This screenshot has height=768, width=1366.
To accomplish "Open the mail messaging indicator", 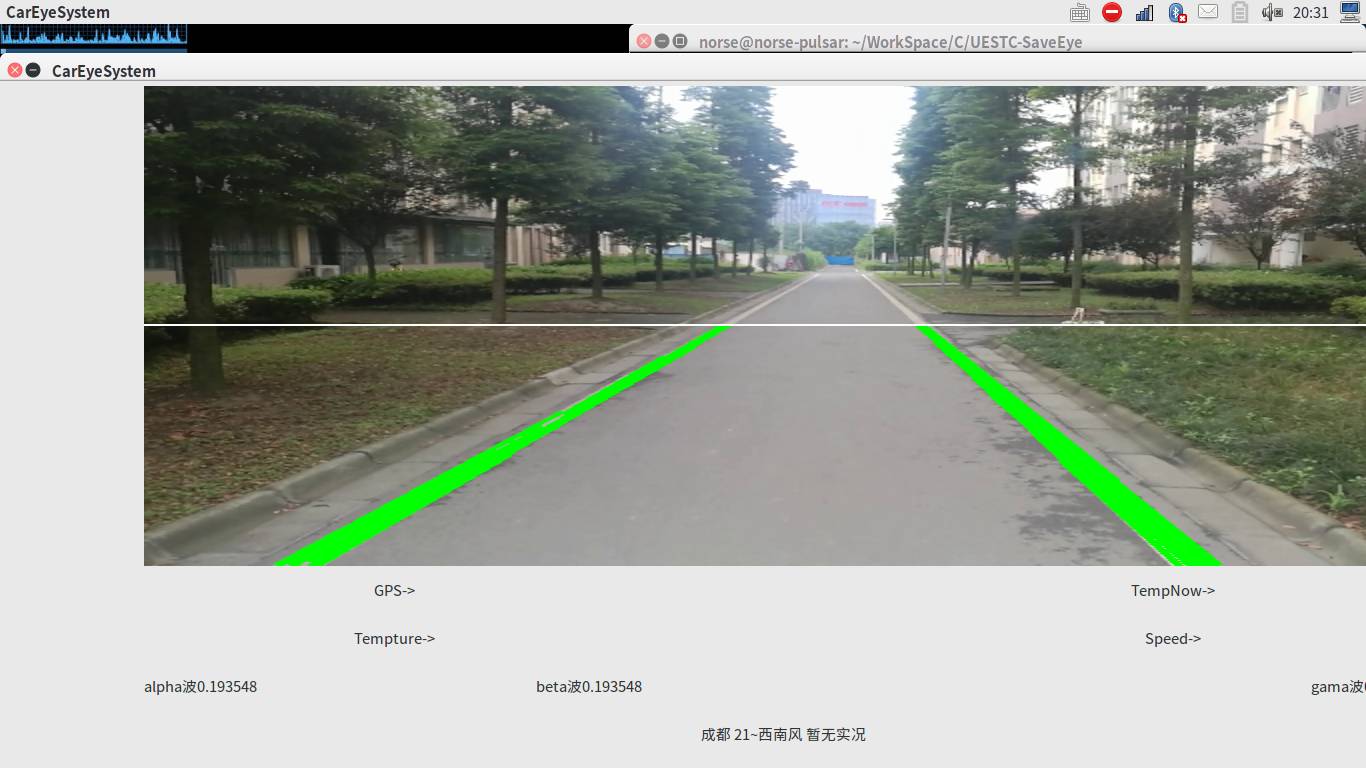I will pyautogui.click(x=1208, y=12).
